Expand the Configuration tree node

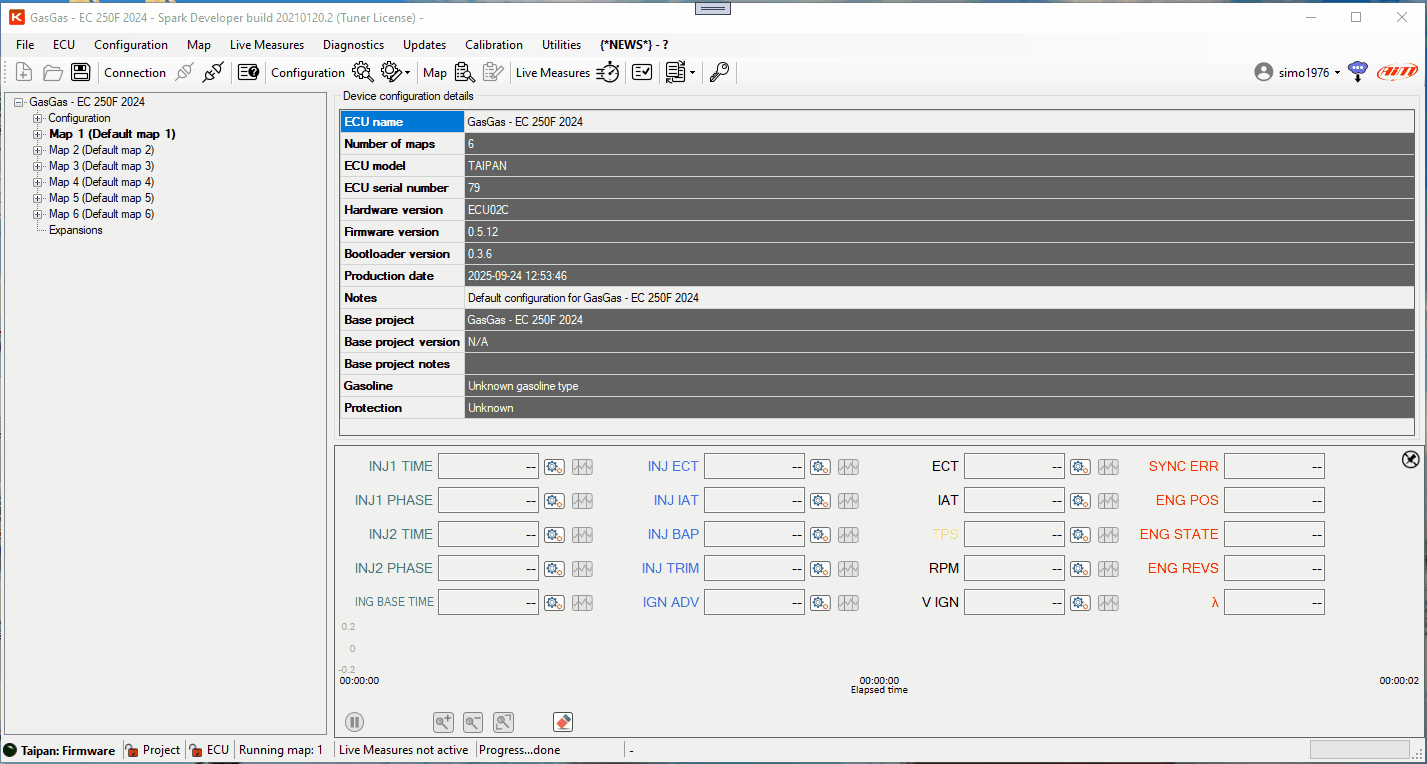[38, 118]
